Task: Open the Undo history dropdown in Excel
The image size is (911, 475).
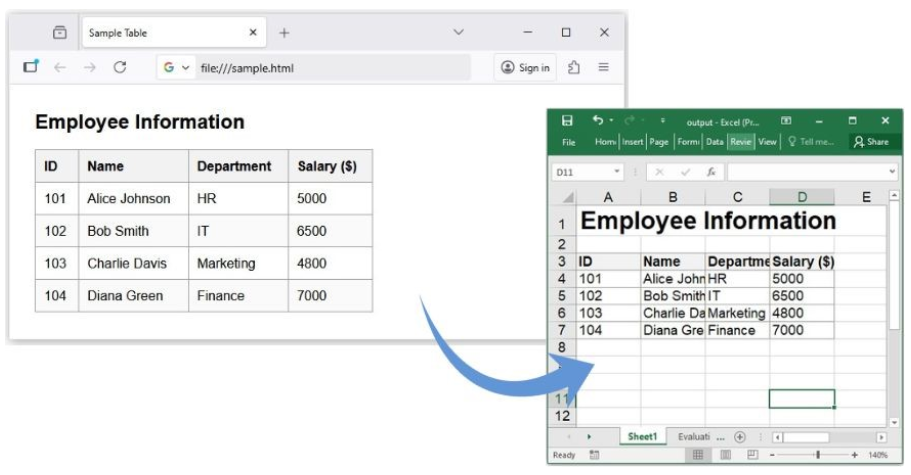Action: [x=611, y=121]
